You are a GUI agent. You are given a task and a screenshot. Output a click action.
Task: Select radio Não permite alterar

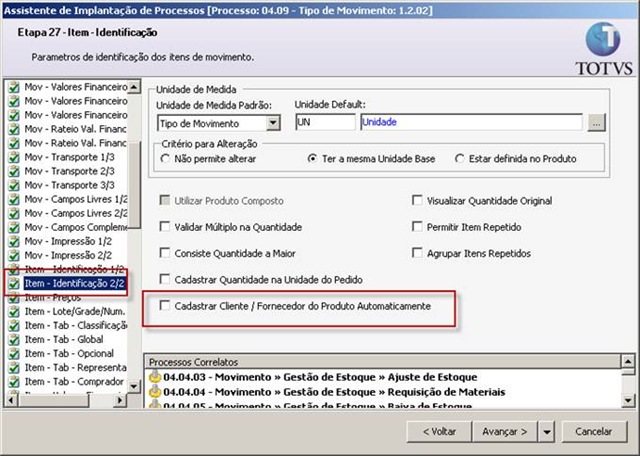[165, 158]
